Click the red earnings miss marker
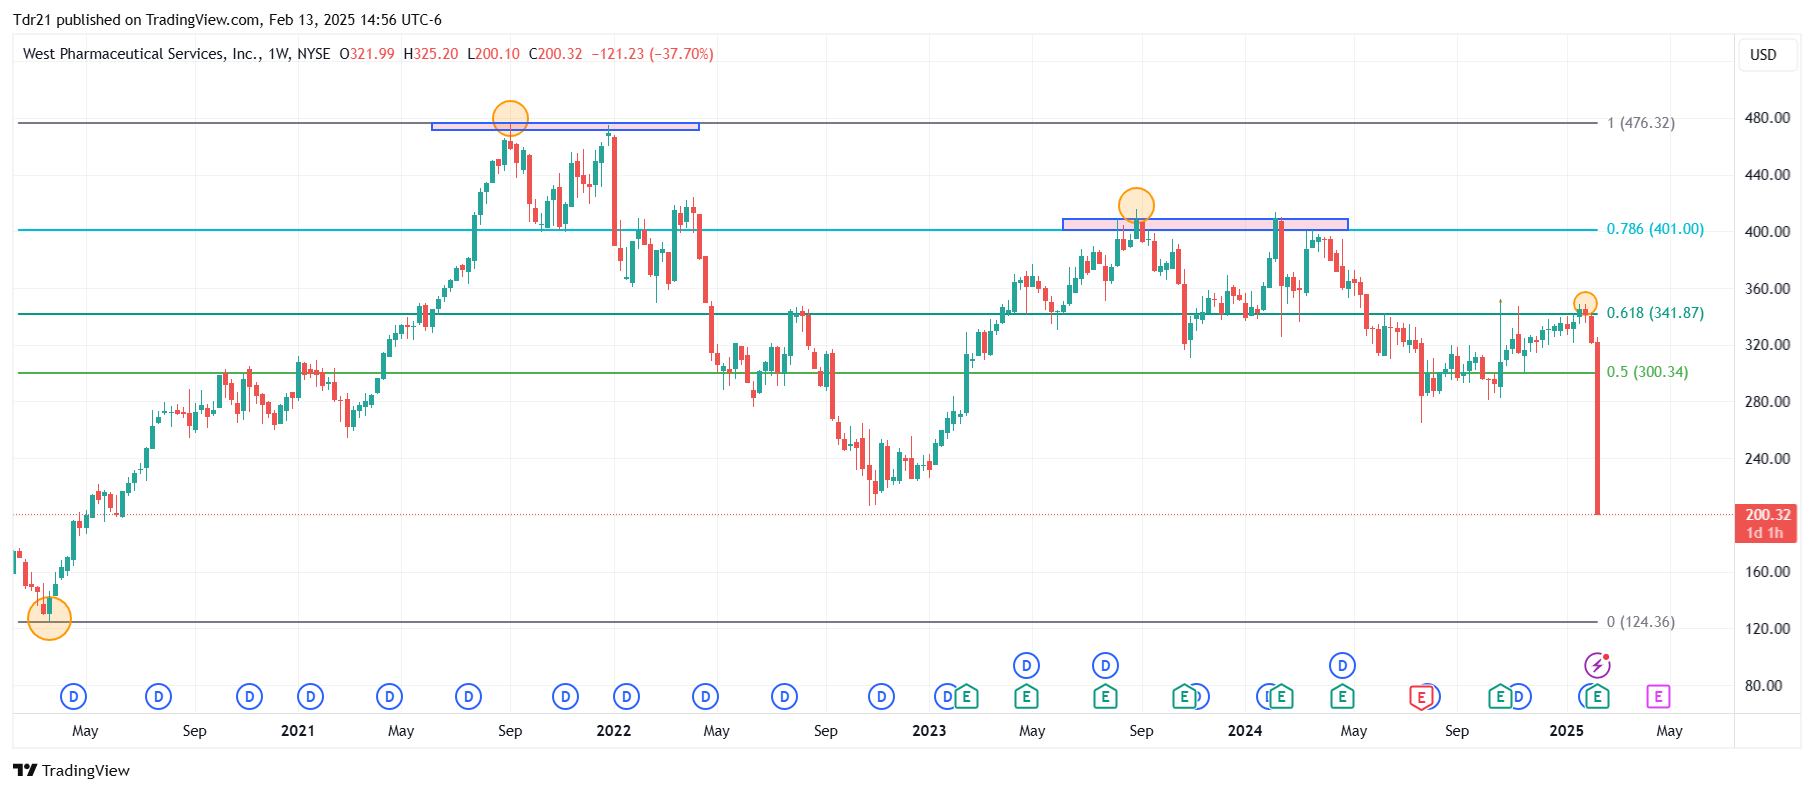This screenshot has height=792, width=1814. pyautogui.click(x=1420, y=696)
